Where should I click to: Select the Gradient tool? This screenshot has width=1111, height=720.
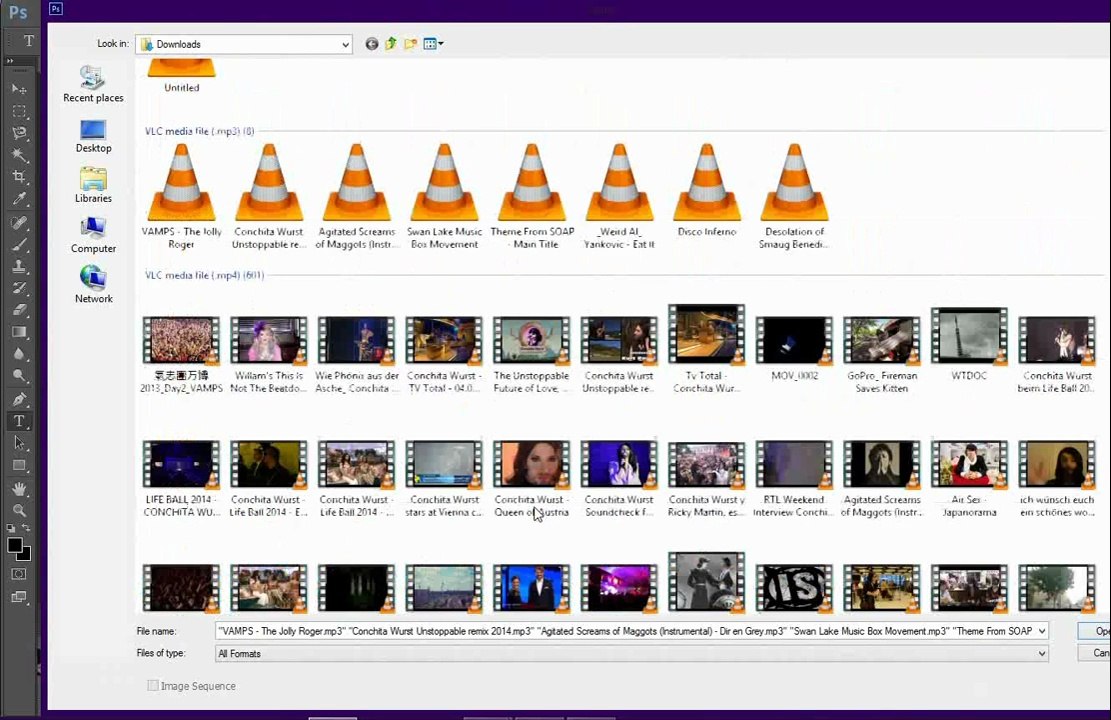tap(19, 332)
